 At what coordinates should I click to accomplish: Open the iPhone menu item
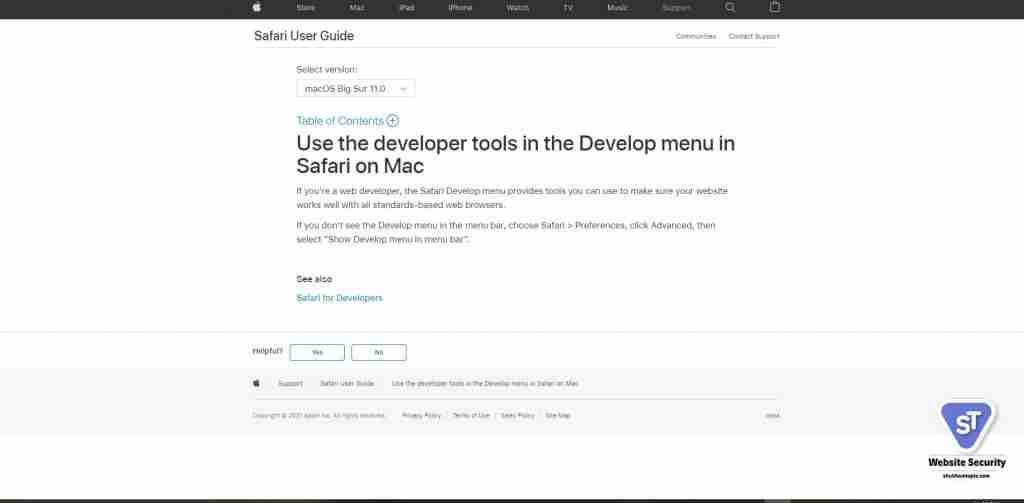tap(460, 8)
